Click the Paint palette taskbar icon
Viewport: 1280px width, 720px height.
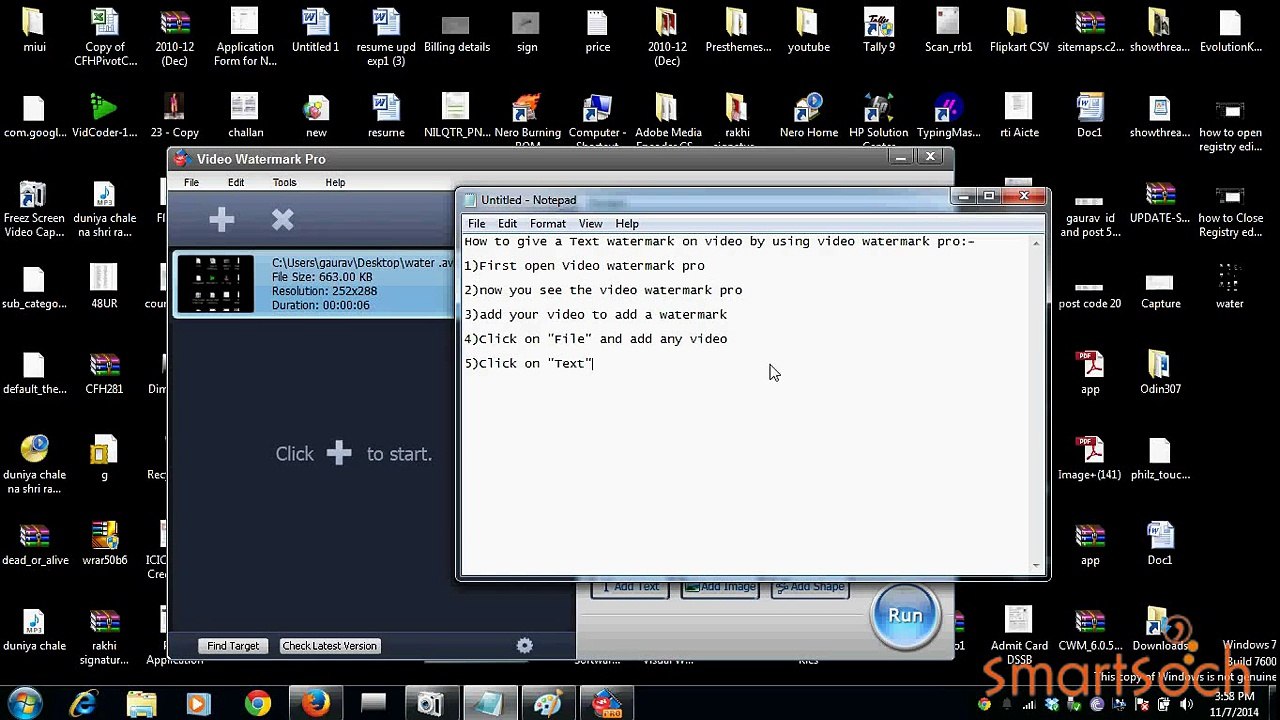click(547, 704)
